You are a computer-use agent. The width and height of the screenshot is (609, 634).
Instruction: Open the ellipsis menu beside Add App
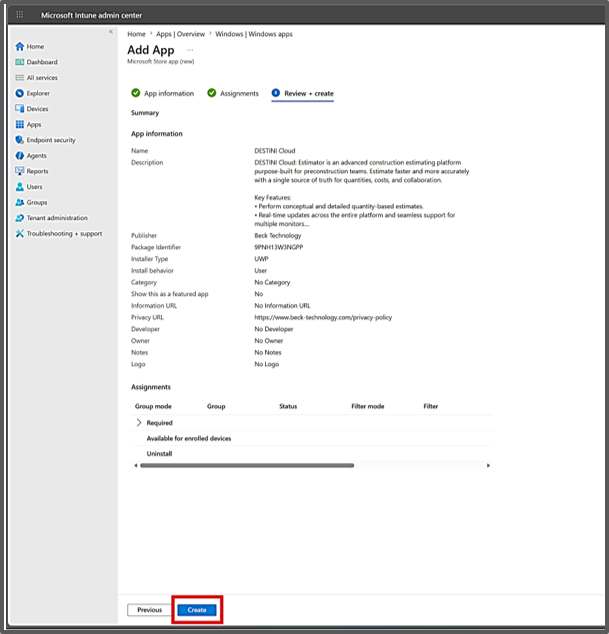point(190,50)
